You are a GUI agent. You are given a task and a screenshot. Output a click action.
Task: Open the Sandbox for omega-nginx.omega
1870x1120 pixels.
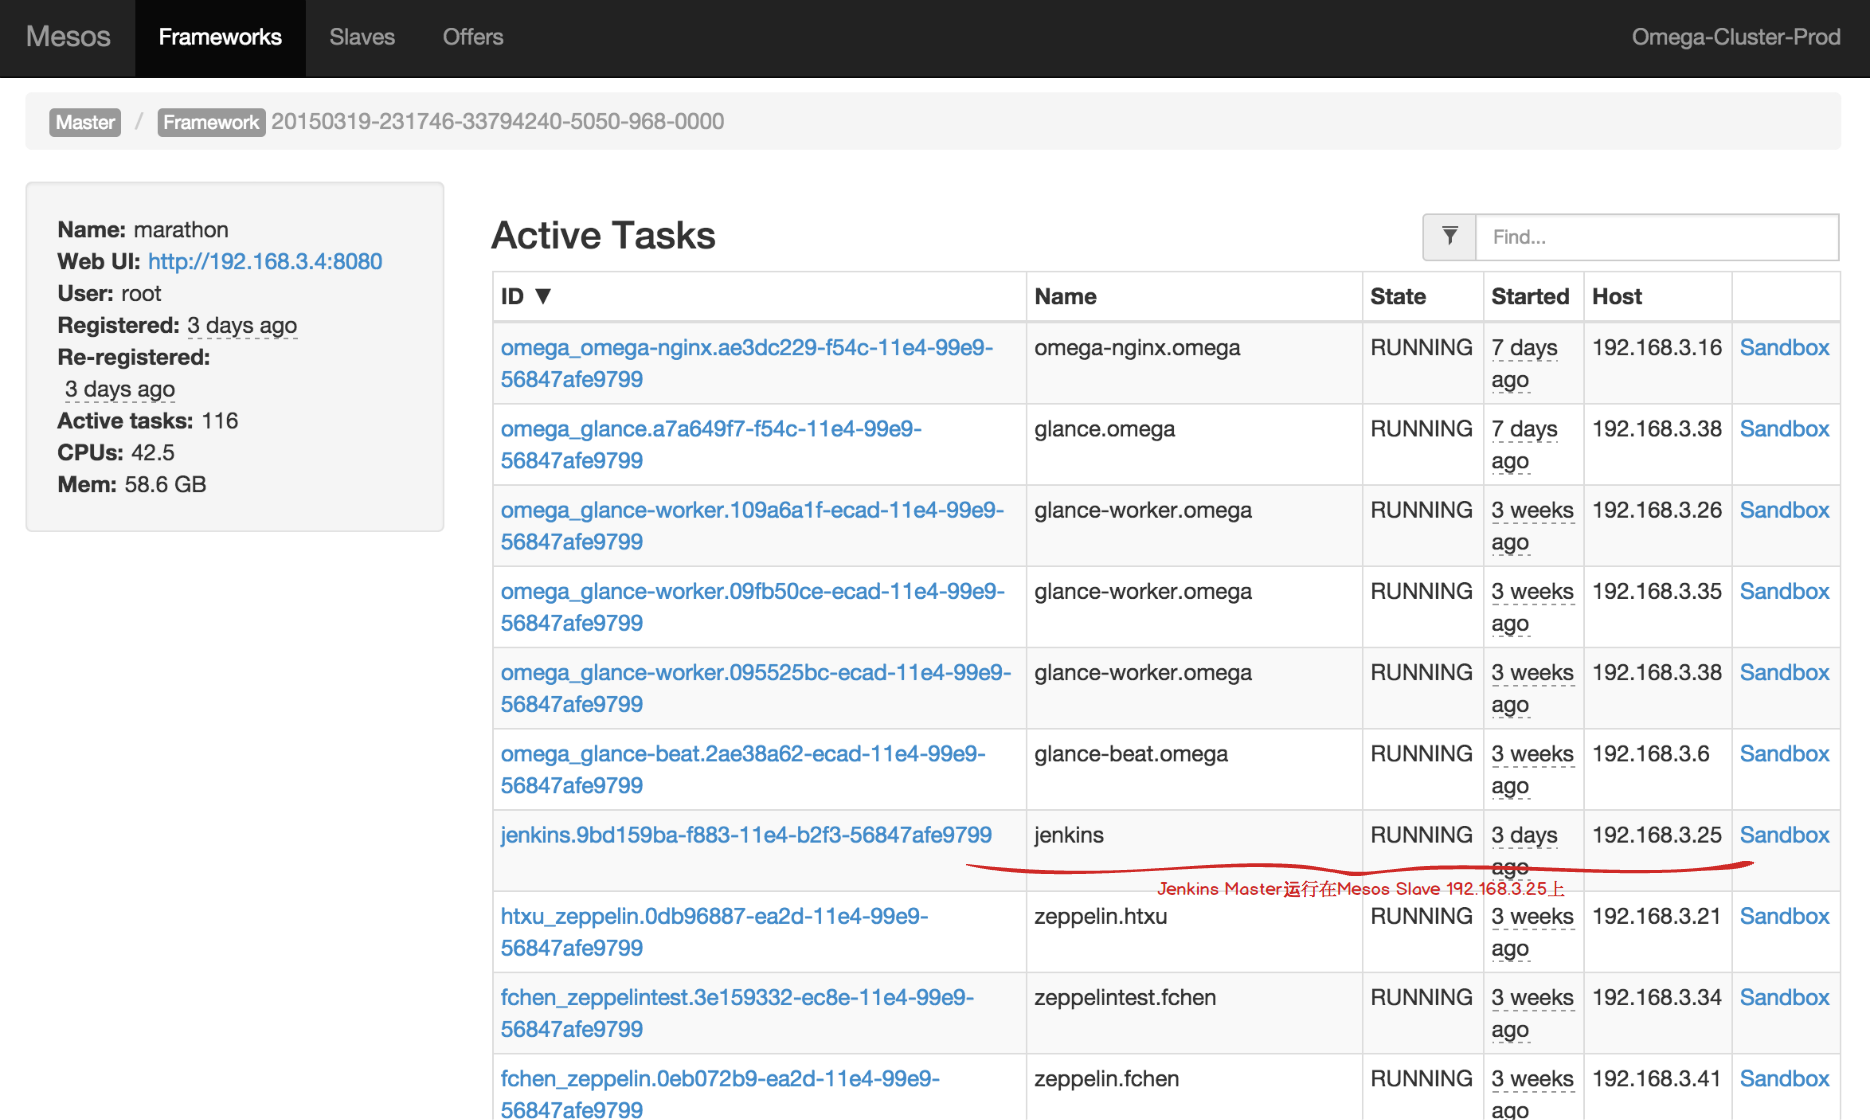[1784, 348]
